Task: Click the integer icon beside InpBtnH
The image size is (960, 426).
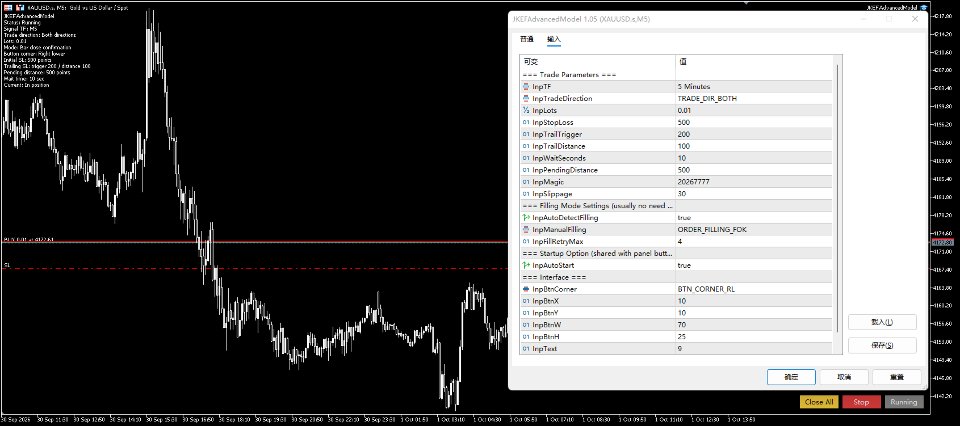Action: tap(526, 337)
